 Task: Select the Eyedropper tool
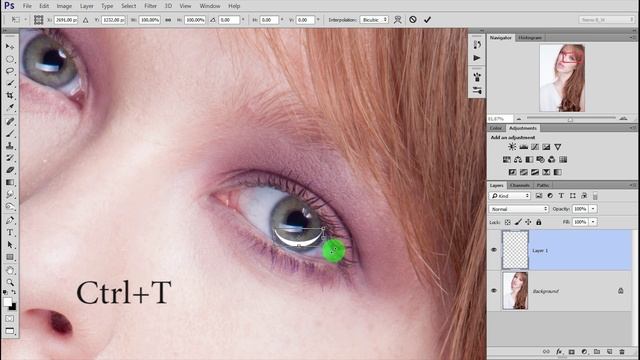(x=10, y=107)
